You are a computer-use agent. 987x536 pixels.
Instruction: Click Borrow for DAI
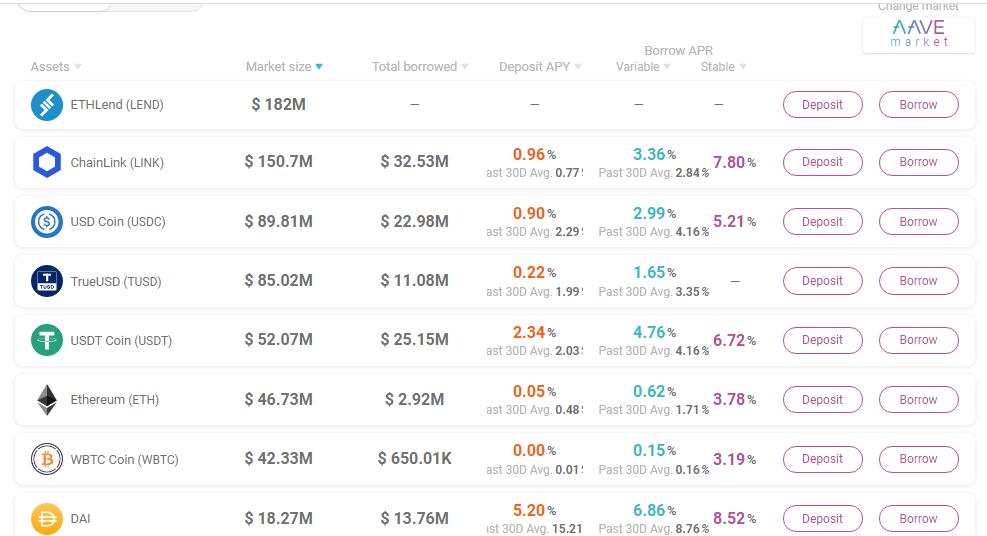918,518
